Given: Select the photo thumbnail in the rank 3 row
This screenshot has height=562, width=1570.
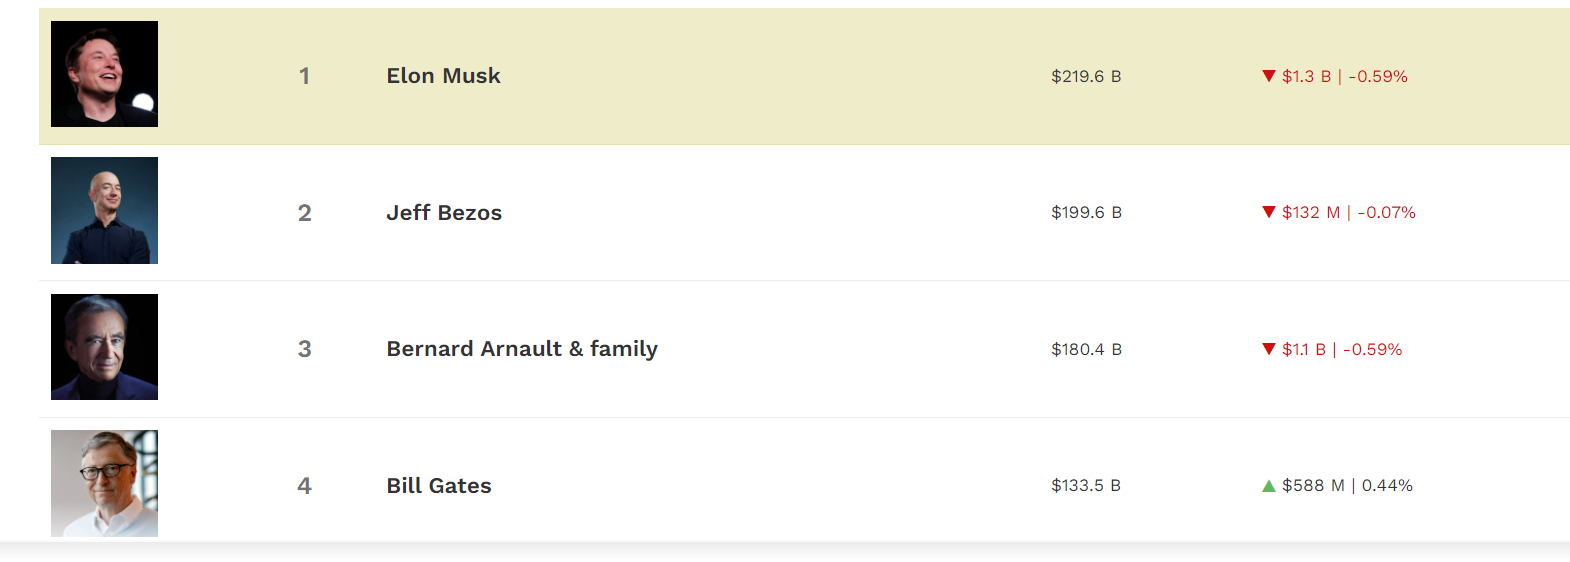Looking at the screenshot, I should pos(104,347).
